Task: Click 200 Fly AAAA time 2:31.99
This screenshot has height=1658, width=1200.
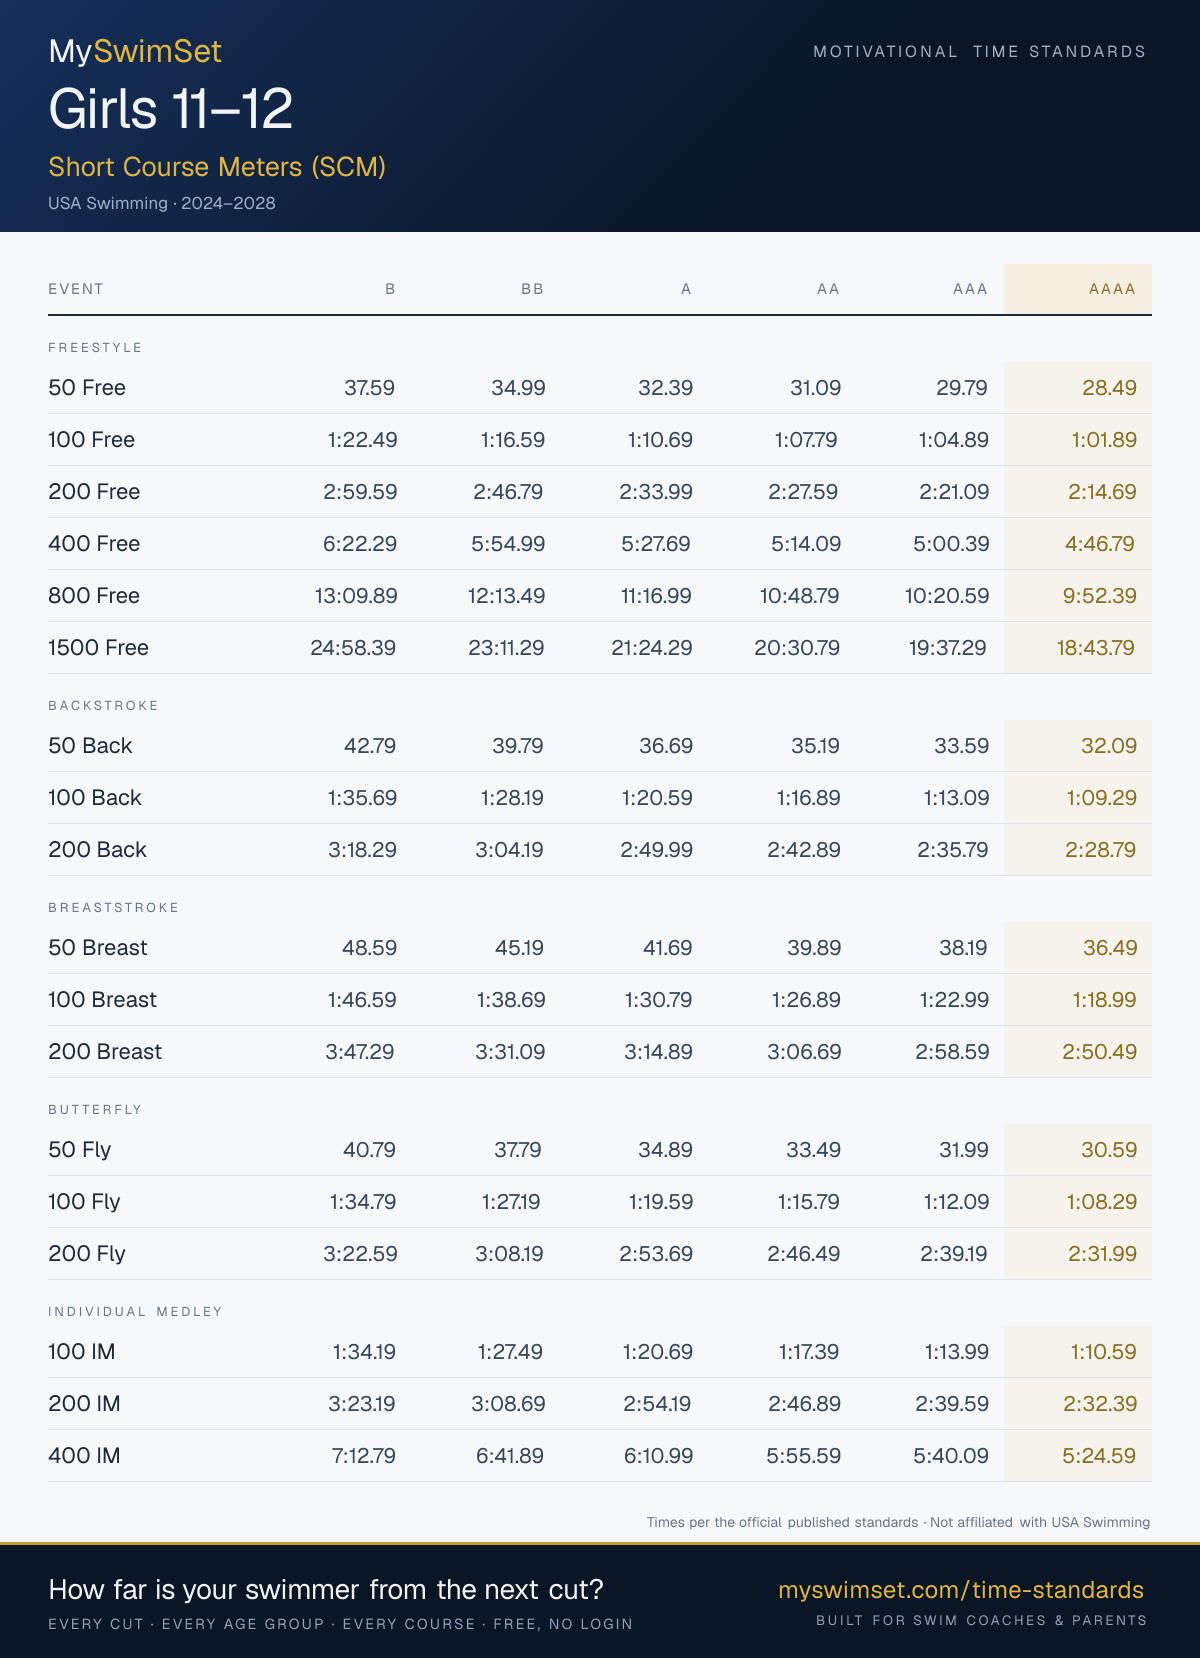Action: click(x=1102, y=1254)
